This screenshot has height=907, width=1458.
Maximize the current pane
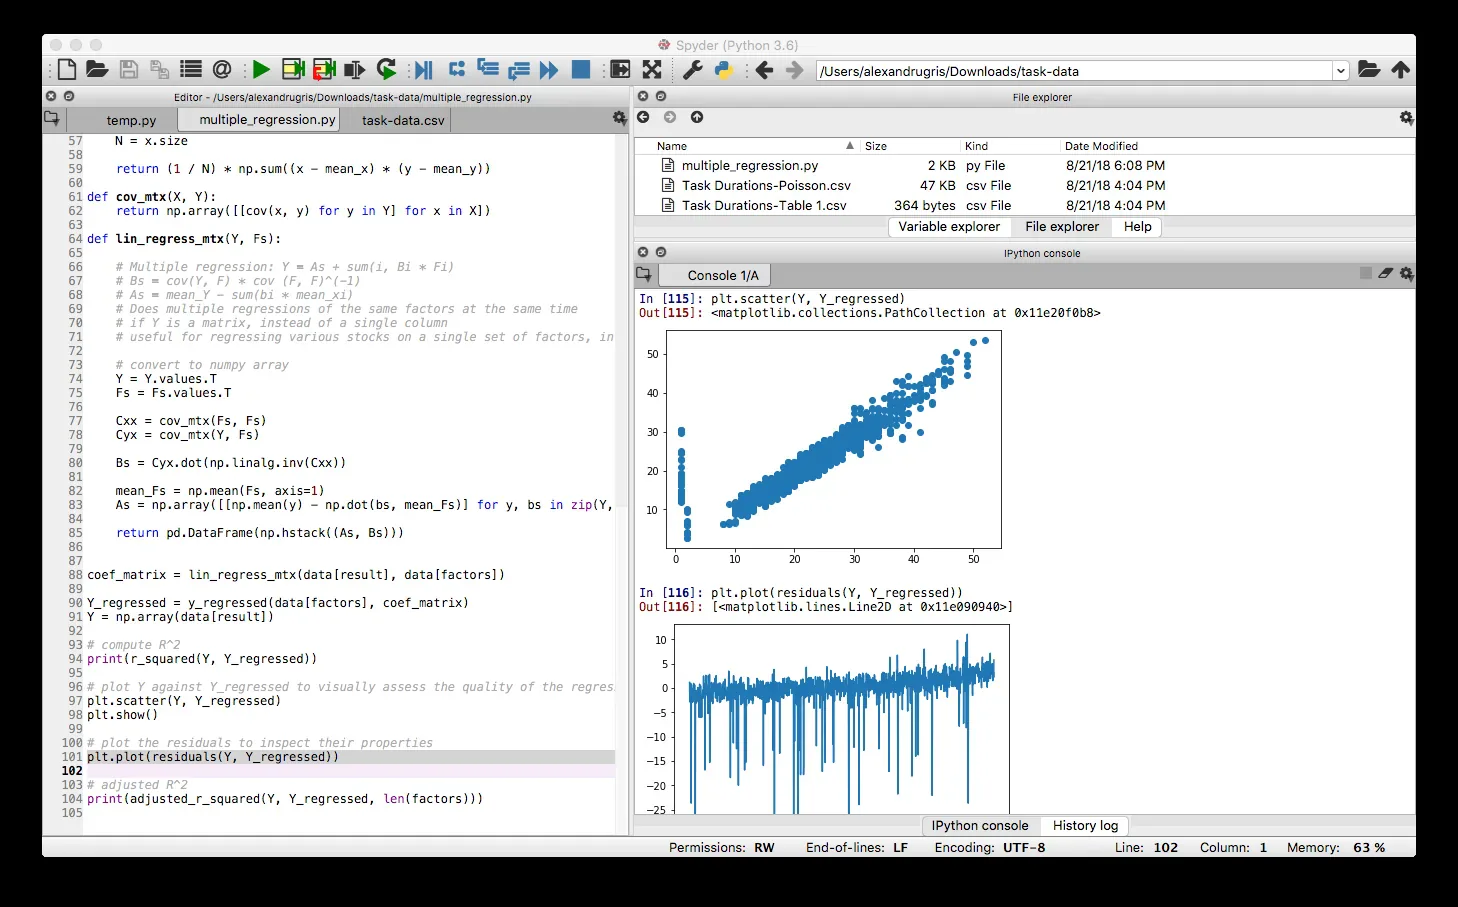pyautogui.click(x=621, y=70)
